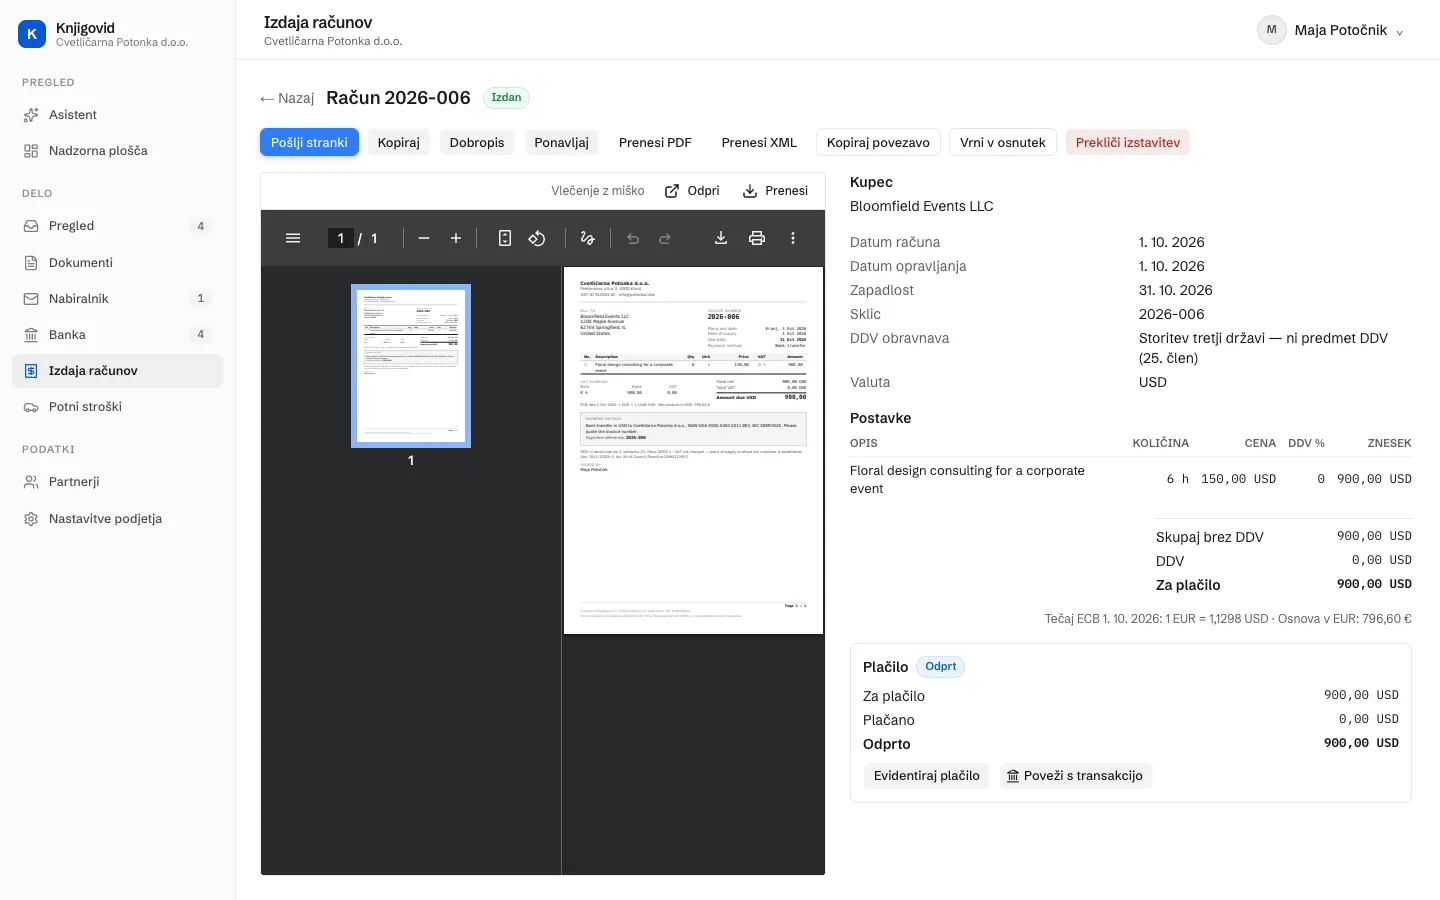The height and width of the screenshot is (900, 1440).
Task: Open Nabiralnik inbox
Action: click(x=118, y=299)
